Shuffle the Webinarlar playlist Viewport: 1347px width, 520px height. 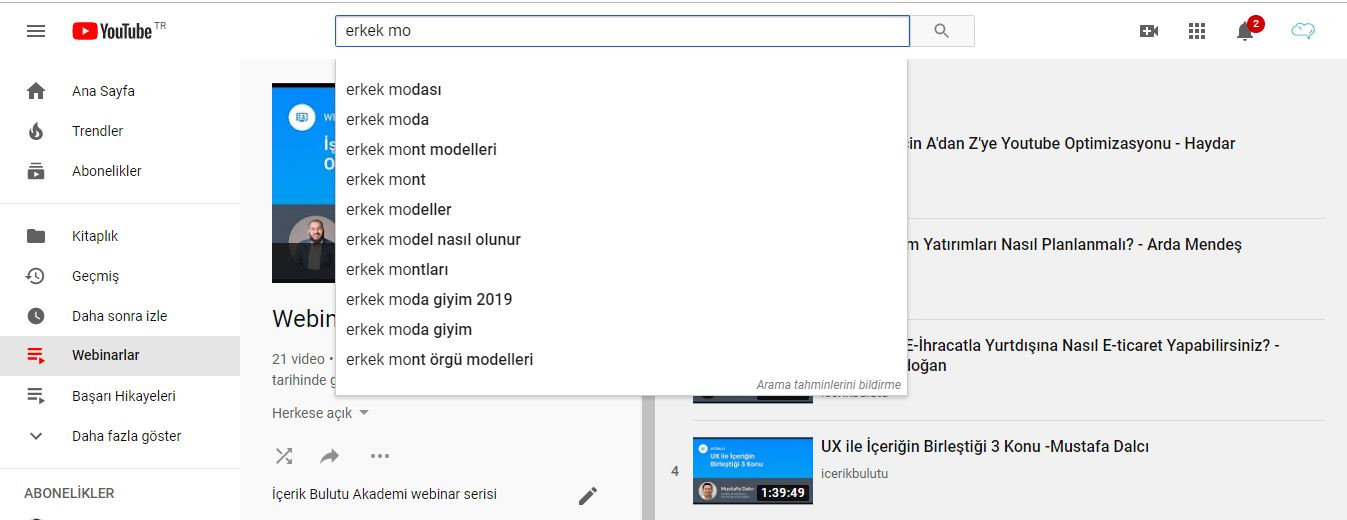(284, 456)
